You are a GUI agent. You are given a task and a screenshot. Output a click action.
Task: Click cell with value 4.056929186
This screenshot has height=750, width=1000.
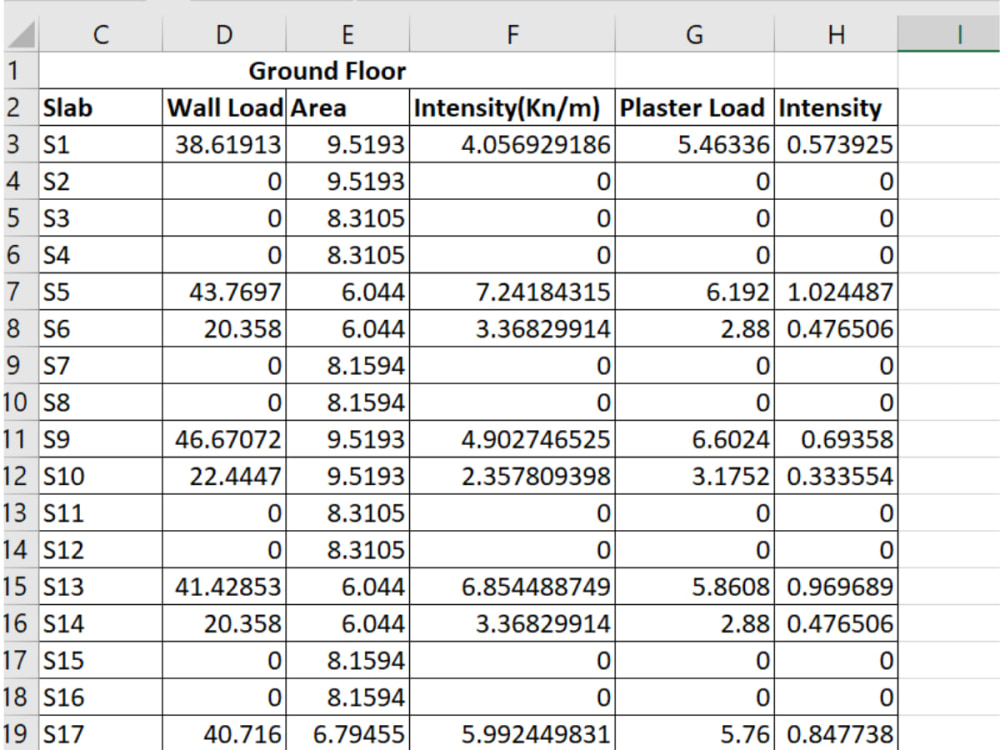pos(512,145)
